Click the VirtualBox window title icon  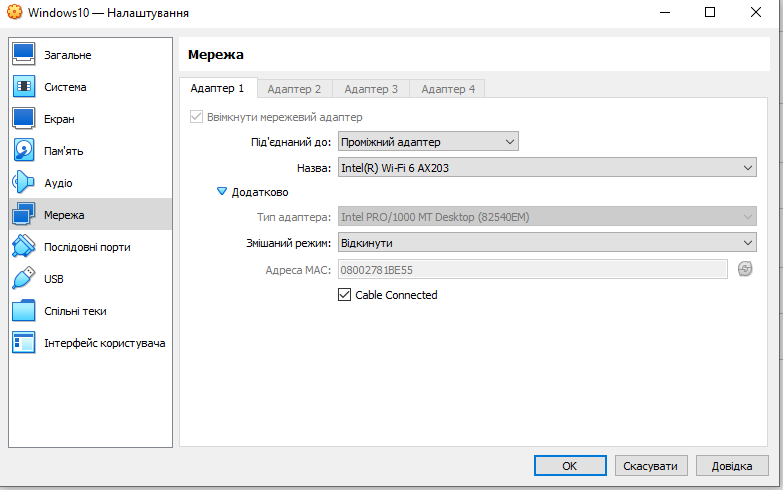click(15, 12)
